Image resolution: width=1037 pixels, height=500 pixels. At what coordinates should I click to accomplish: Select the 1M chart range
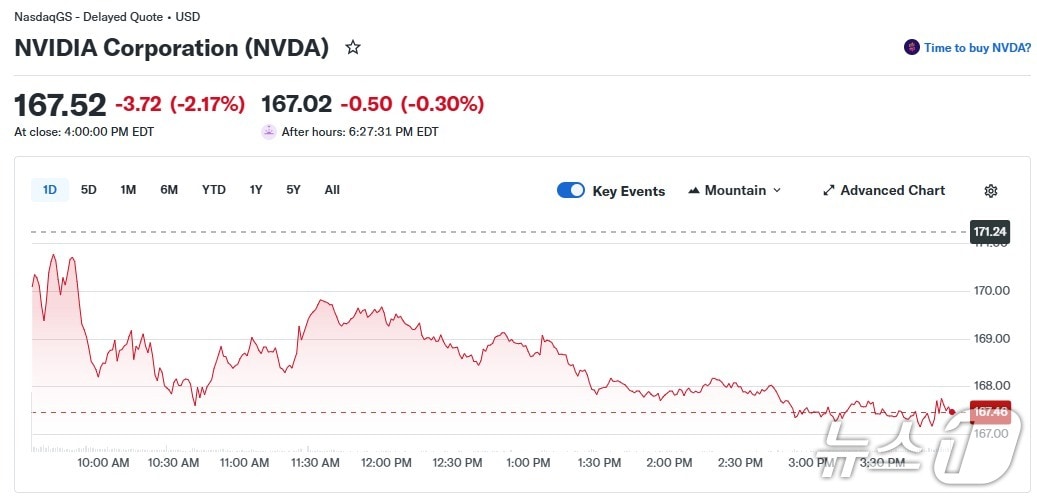pos(128,190)
